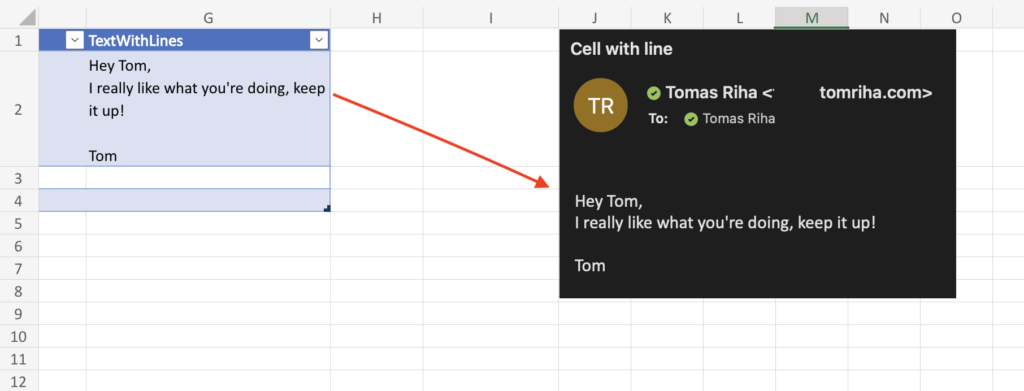Open the filter dropdown left of TextWithLines

75,41
